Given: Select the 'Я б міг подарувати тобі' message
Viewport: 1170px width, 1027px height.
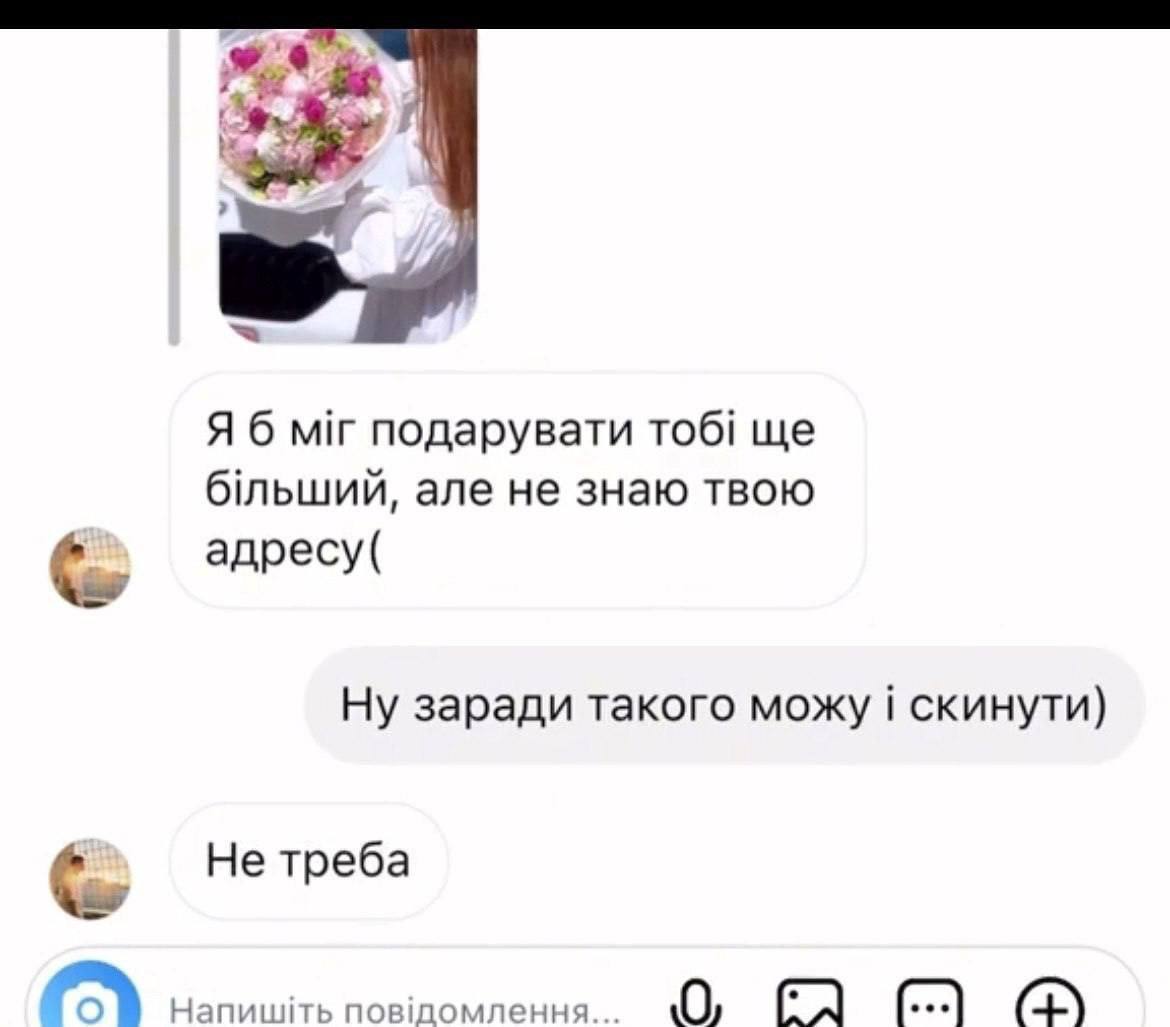Looking at the screenshot, I should click(517, 490).
